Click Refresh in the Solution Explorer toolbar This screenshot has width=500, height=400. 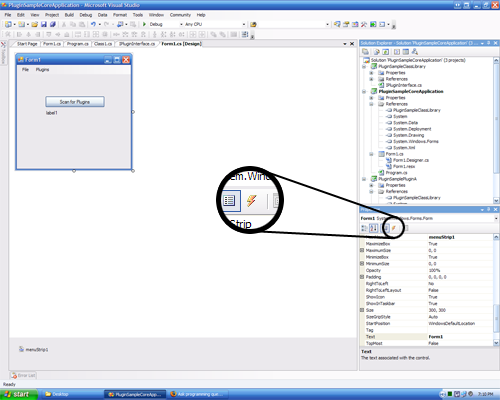386,52
